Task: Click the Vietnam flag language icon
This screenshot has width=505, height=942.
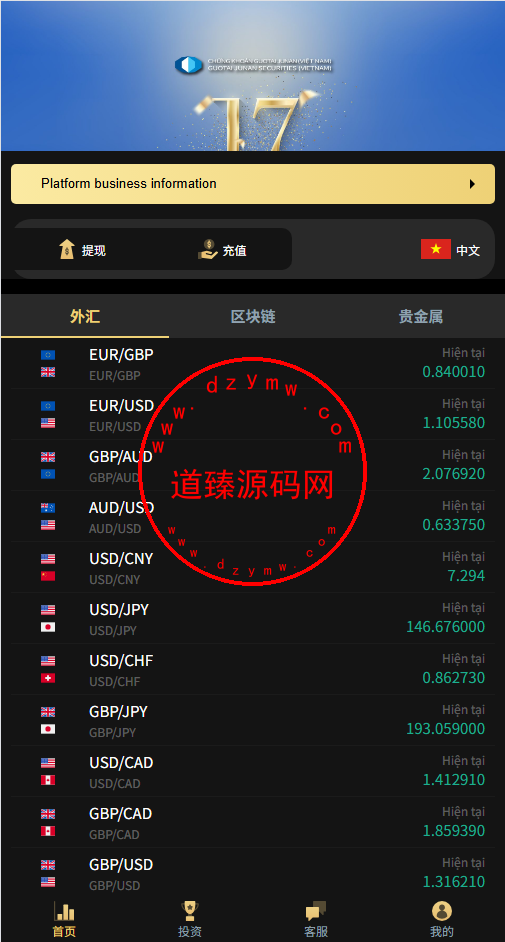Action: coord(435,249)
